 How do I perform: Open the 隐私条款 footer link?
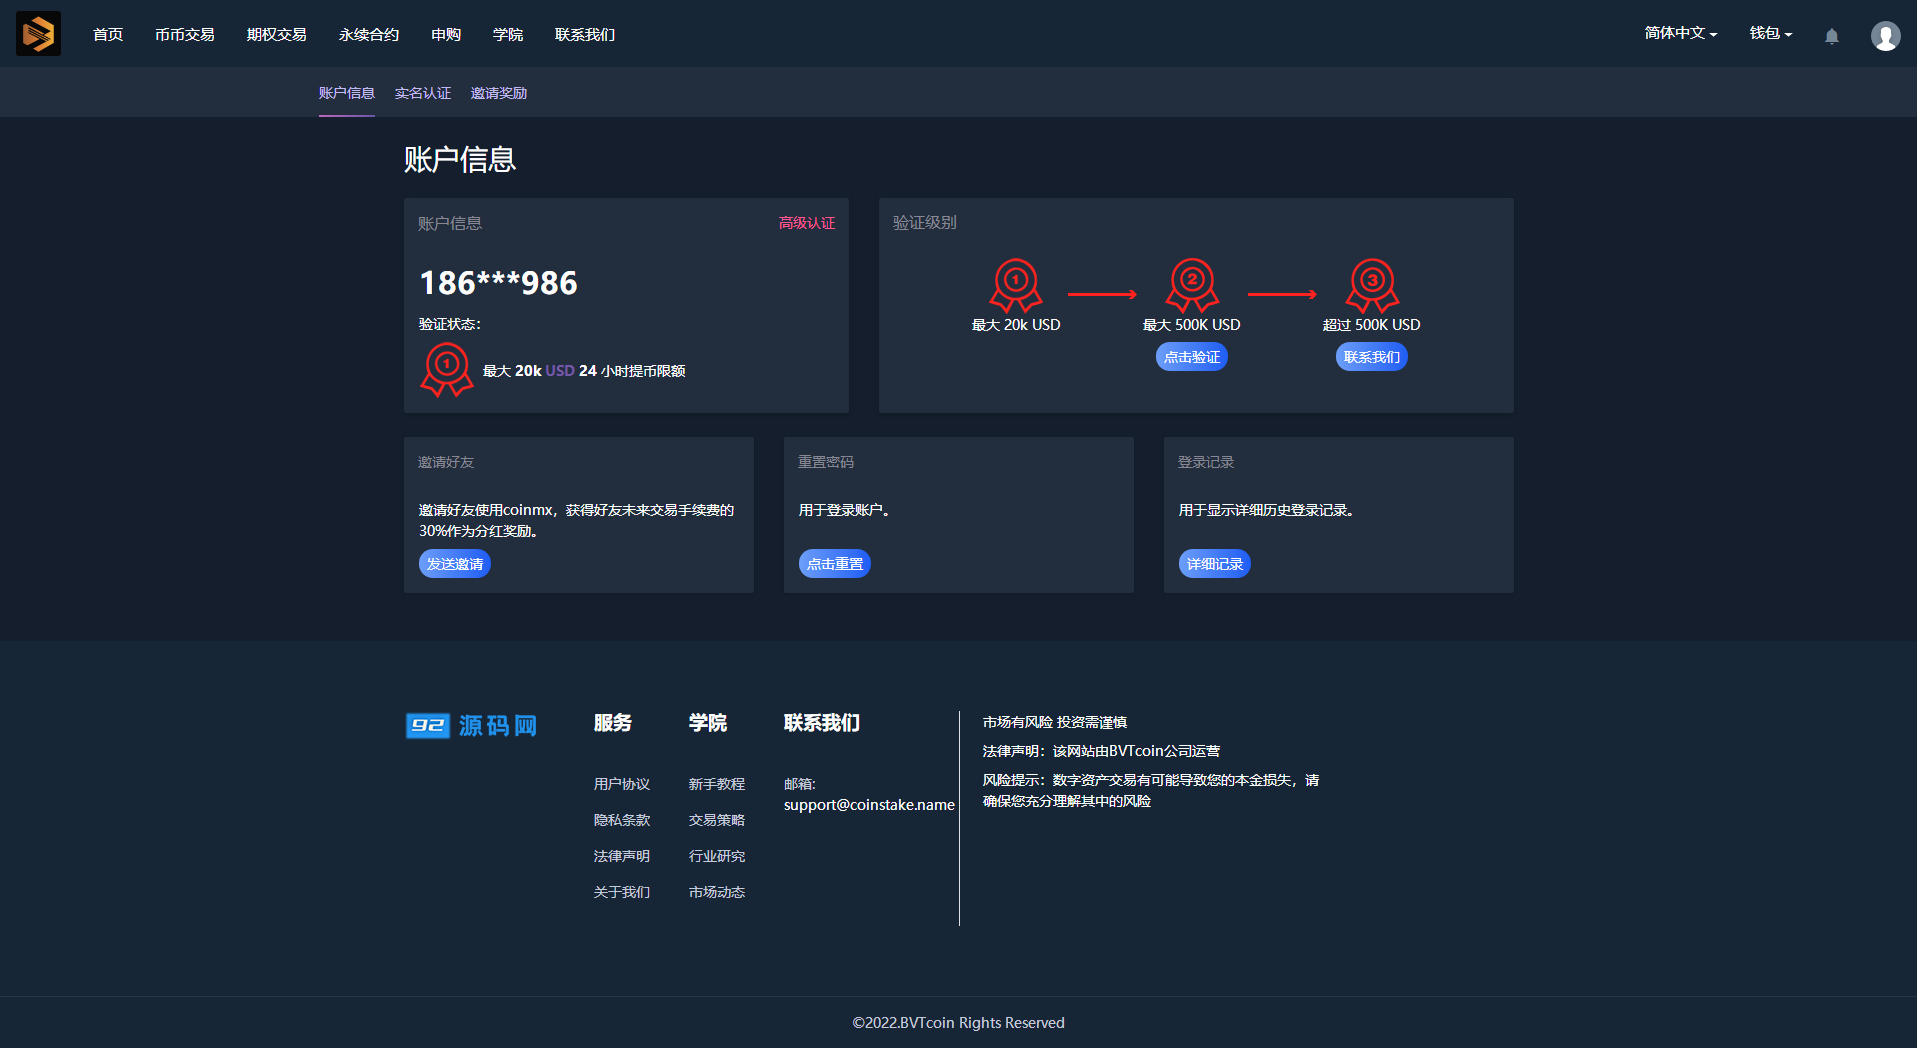point(622,820)
